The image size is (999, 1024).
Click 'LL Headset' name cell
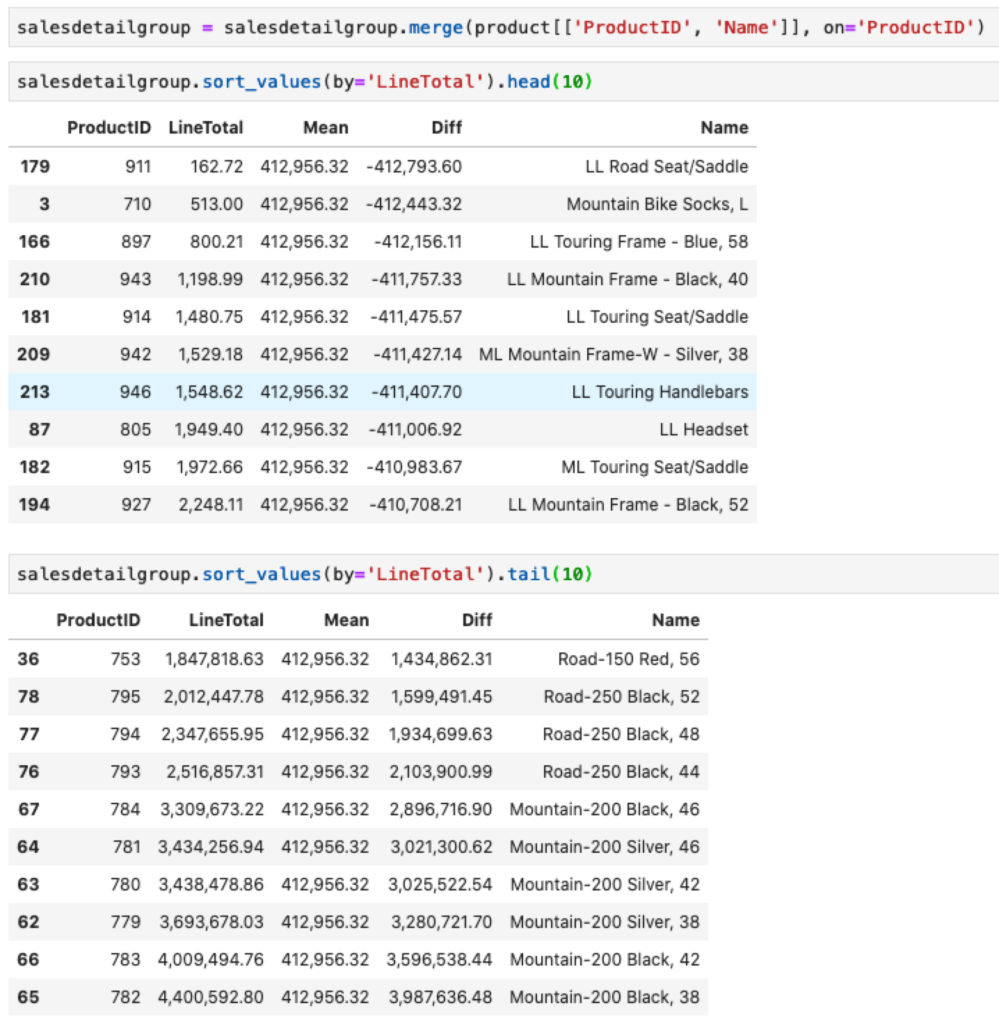pos(704,430)
